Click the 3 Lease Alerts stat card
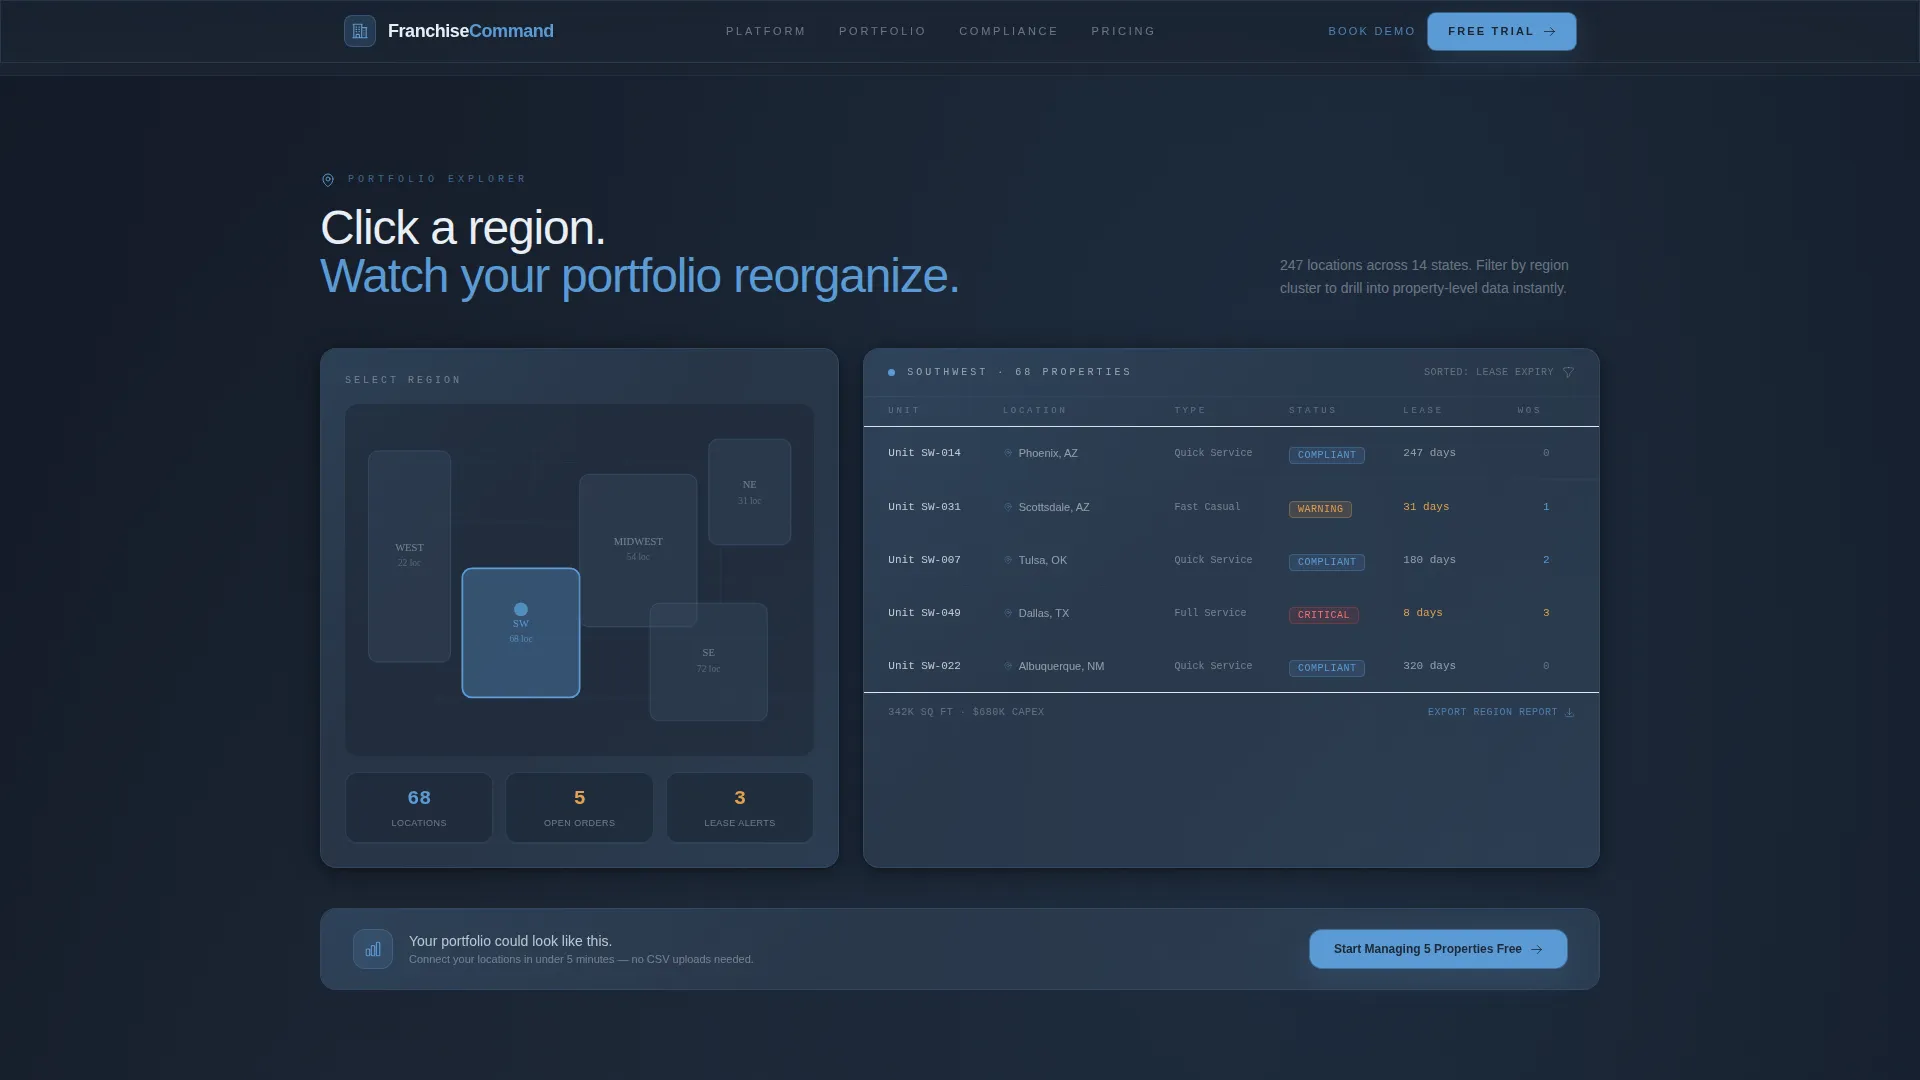Viewport: 1920px width, 1080px height. 740,808
